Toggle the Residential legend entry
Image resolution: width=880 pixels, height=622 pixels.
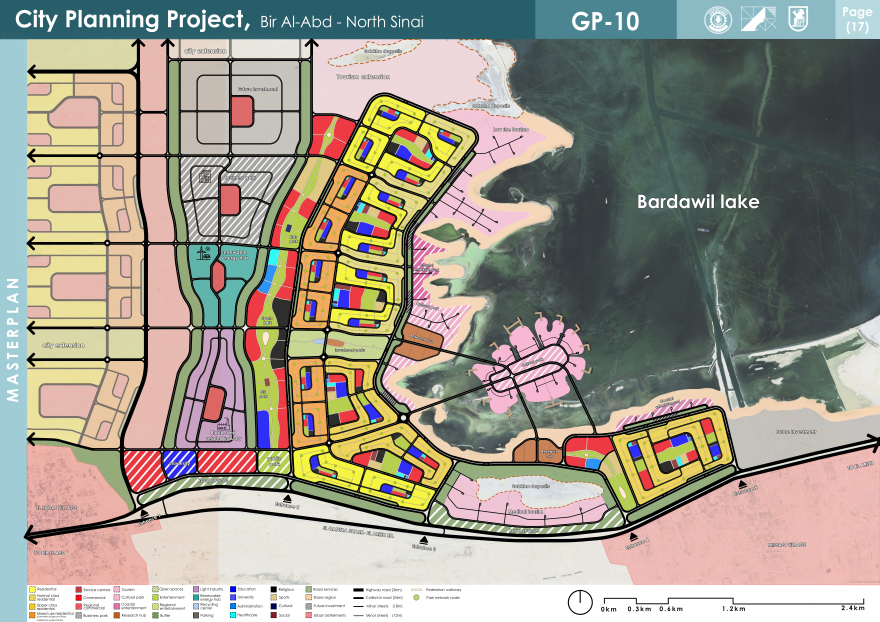tap(30, 587)
